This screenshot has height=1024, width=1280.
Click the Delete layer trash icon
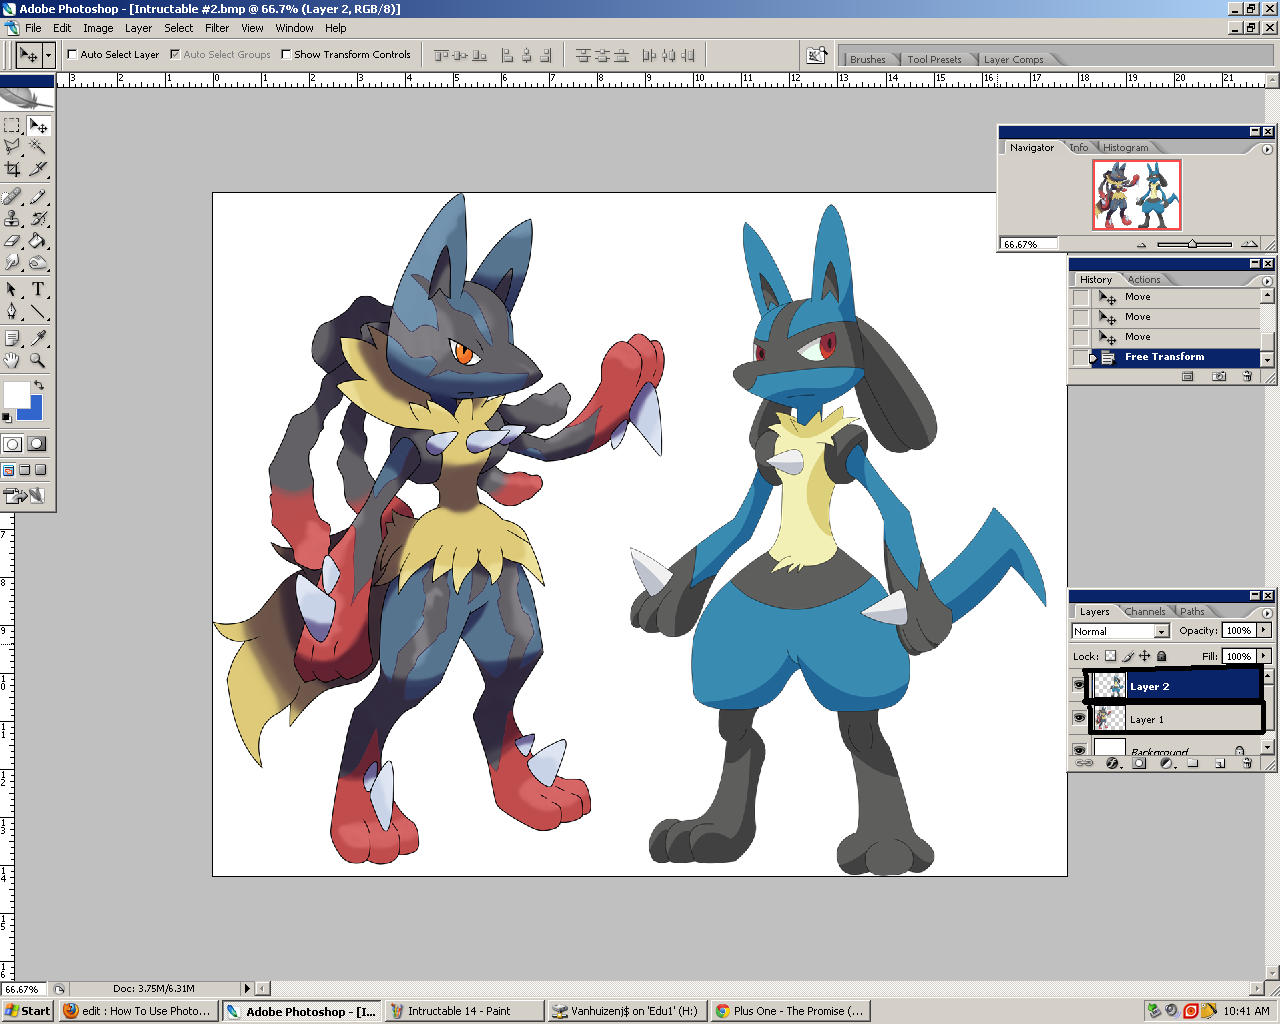coord(1247,763)
